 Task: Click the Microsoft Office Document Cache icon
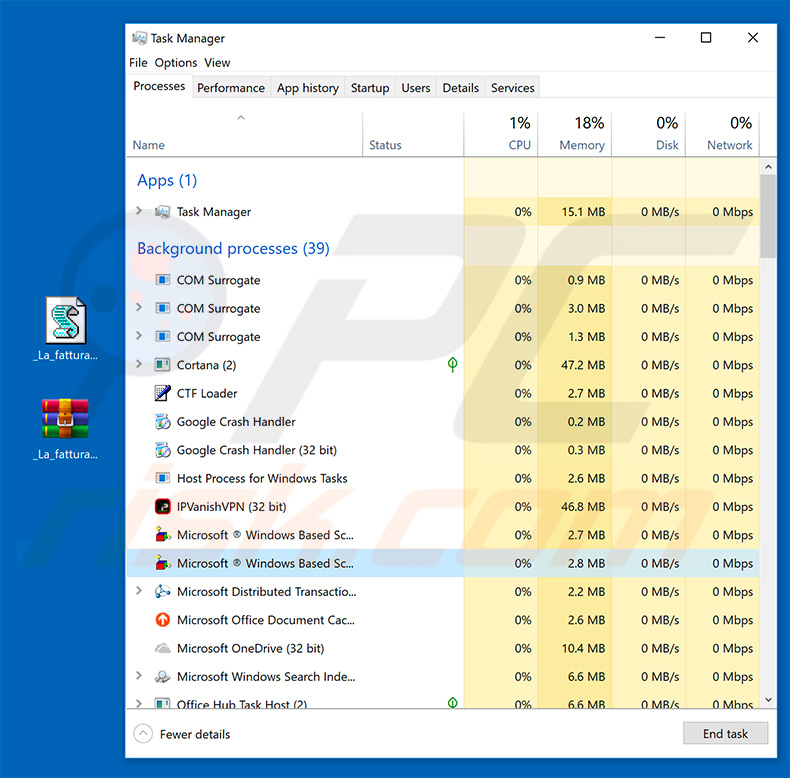pyautogui.click(x=162, y=620)
